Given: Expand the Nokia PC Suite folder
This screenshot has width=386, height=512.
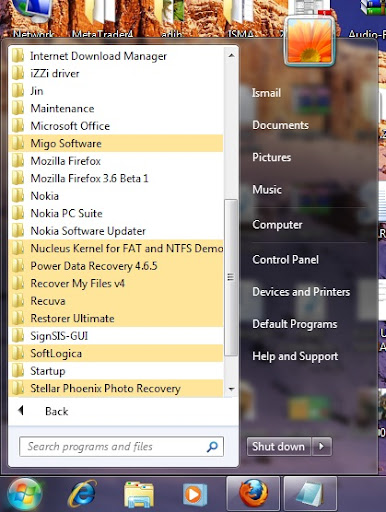Looking at the screenshot, I should 116,213.
